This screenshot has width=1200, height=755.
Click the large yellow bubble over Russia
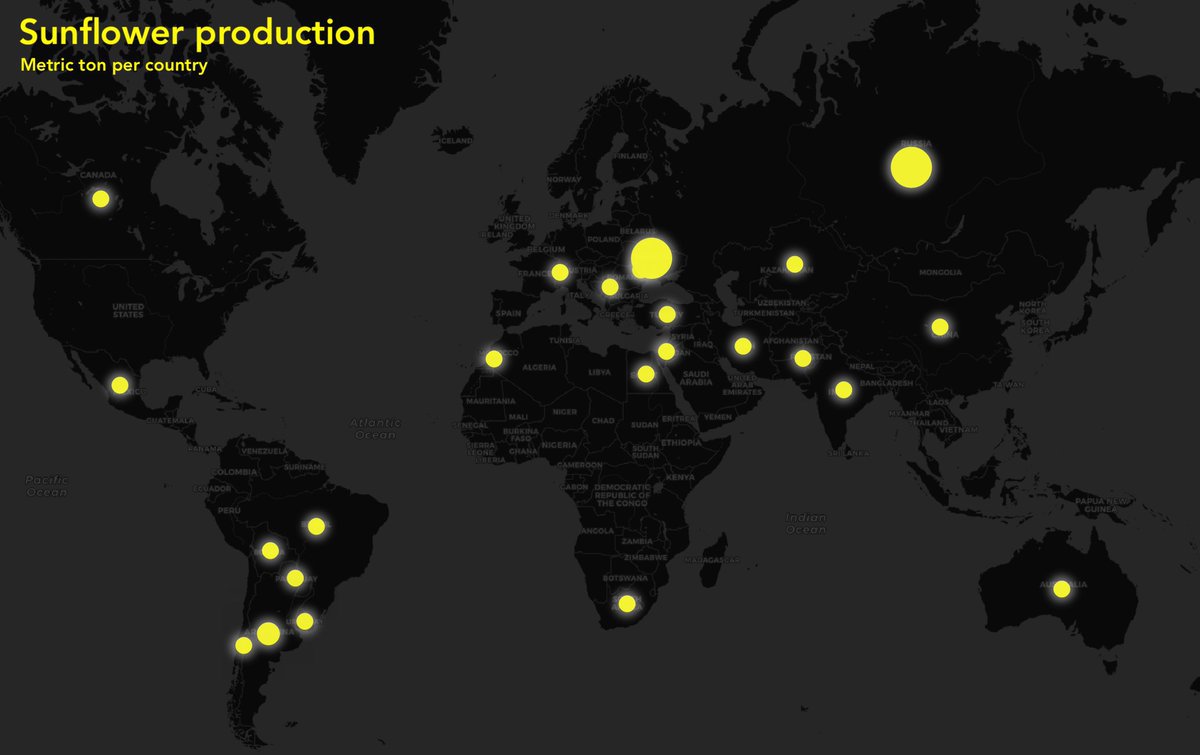coord(911,168)
